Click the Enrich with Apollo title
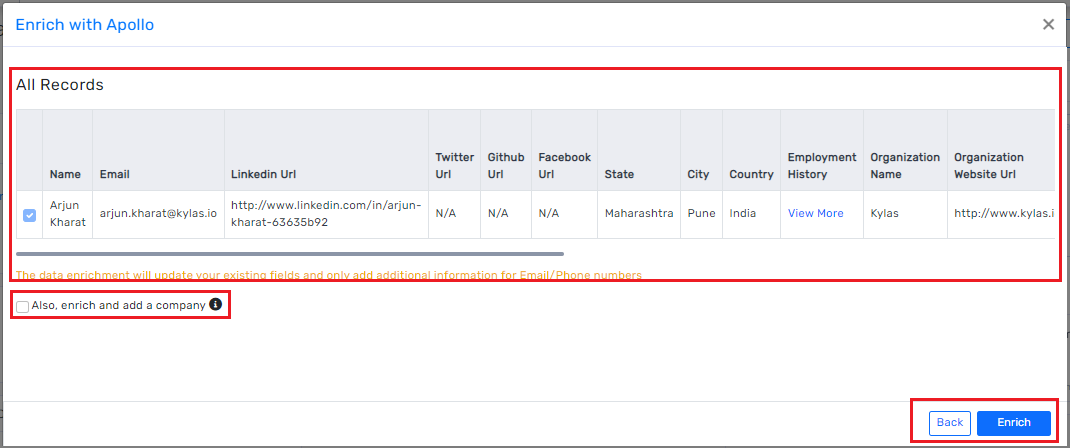The image size is (1070, 448). click(85, 25)
